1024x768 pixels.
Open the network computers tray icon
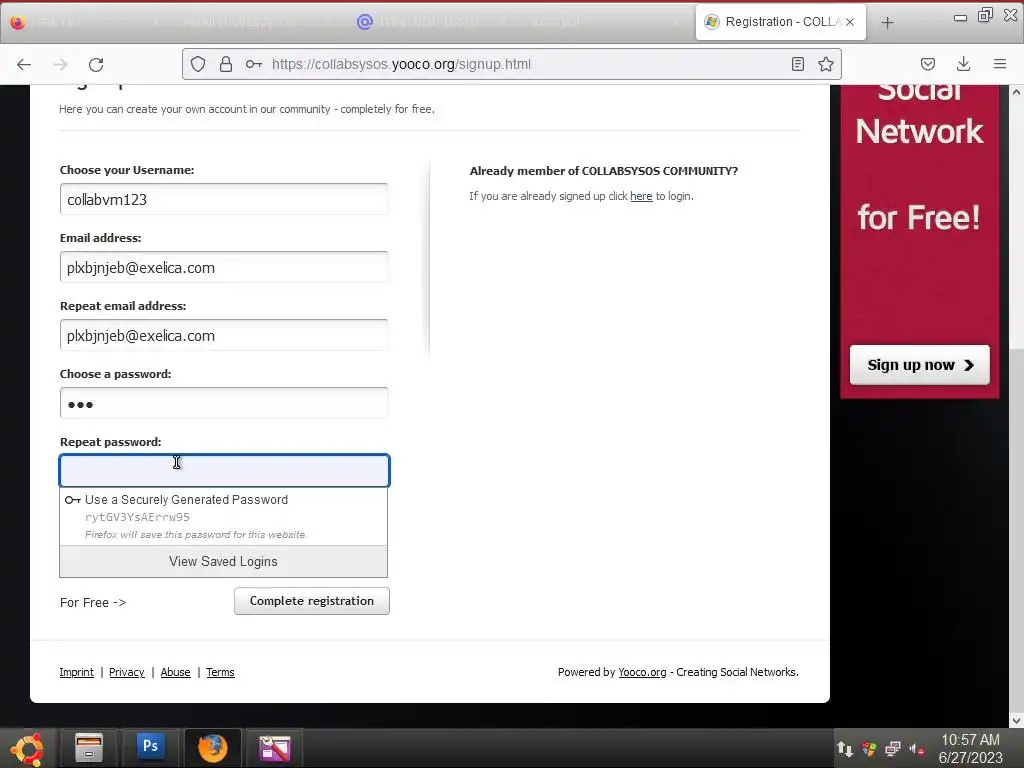[x=893, y=748]
